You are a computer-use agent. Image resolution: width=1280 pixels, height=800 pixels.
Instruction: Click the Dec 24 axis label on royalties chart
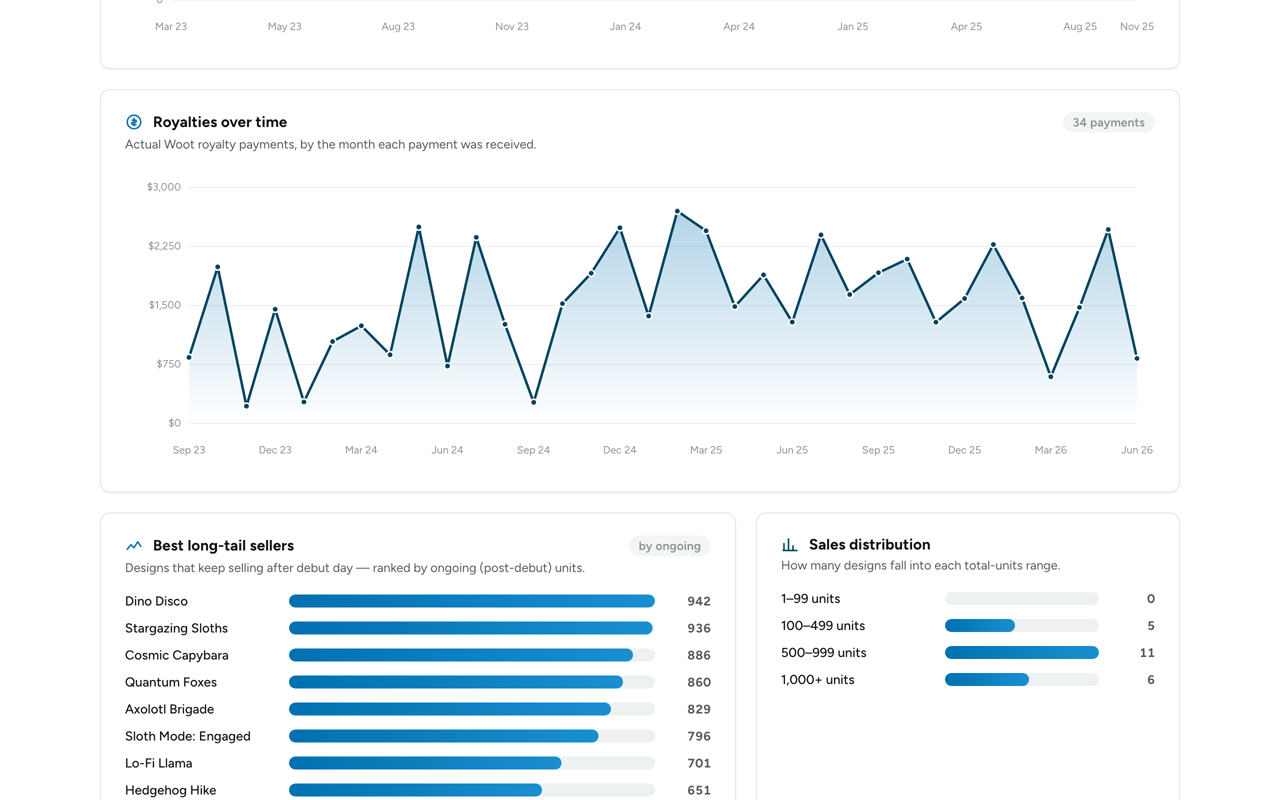[x=619, y=450]
